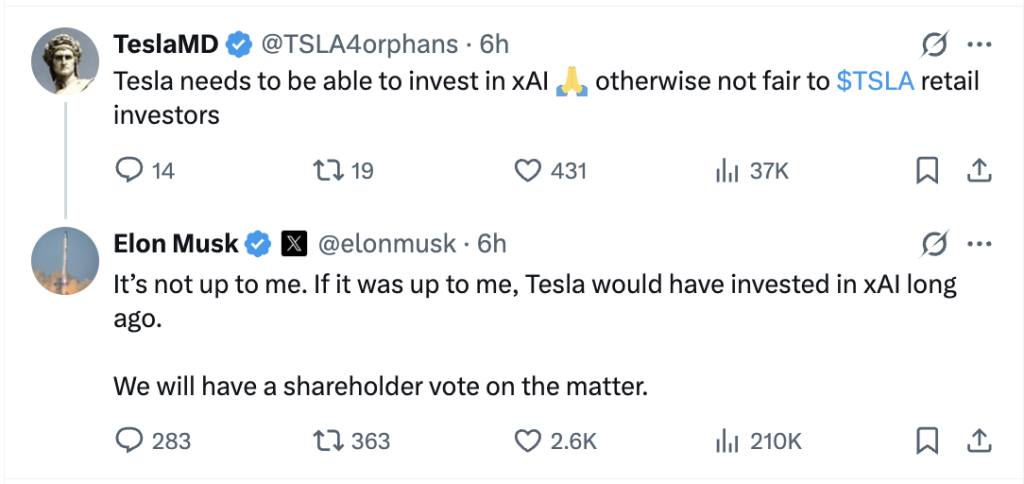Click Elon Musk's rocket profile picture
The width and height of the screenshot is (1024, 484).
point(65,260)
